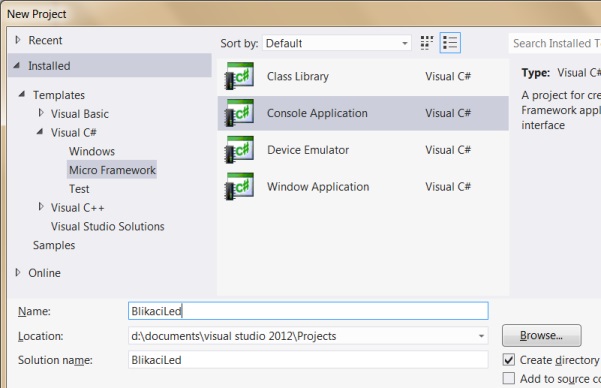Viewport: 601px width, 388px height.
Task: Click the Solution name field
Action: (308, 360)
